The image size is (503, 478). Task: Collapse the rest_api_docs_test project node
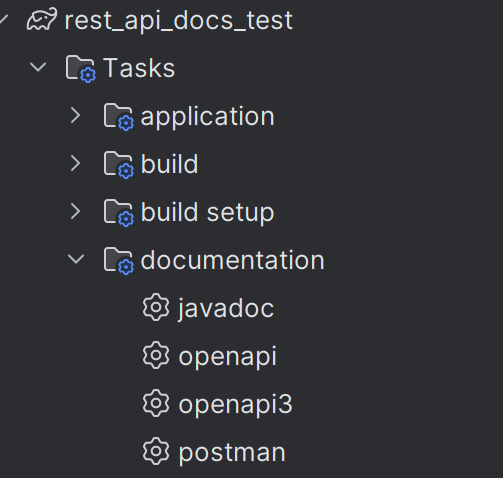click(x=3, y=19)
